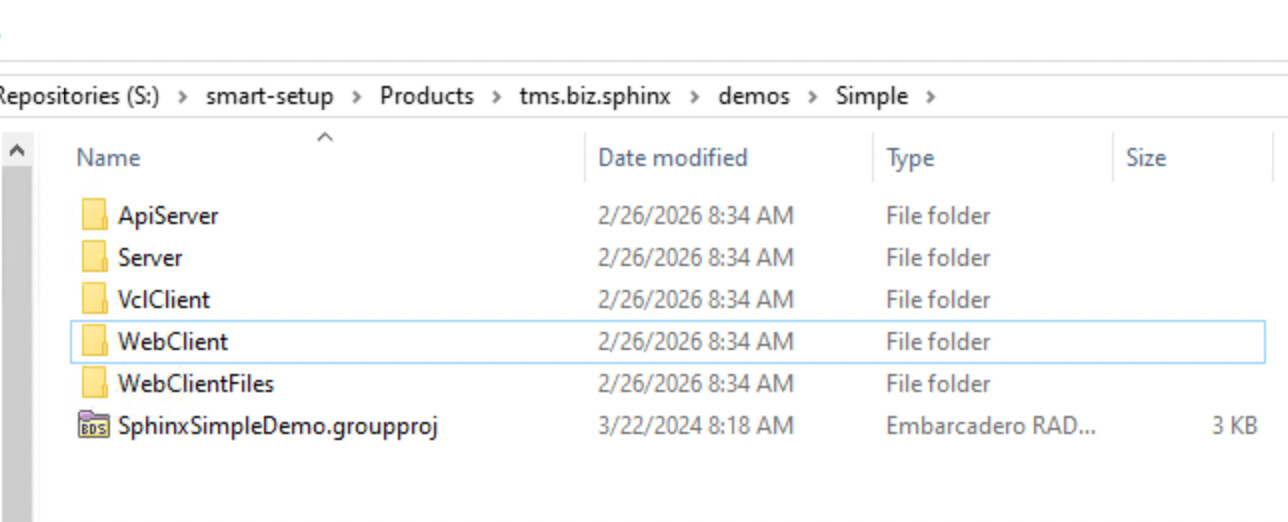Sort by Date modified column header

point(672,158)
